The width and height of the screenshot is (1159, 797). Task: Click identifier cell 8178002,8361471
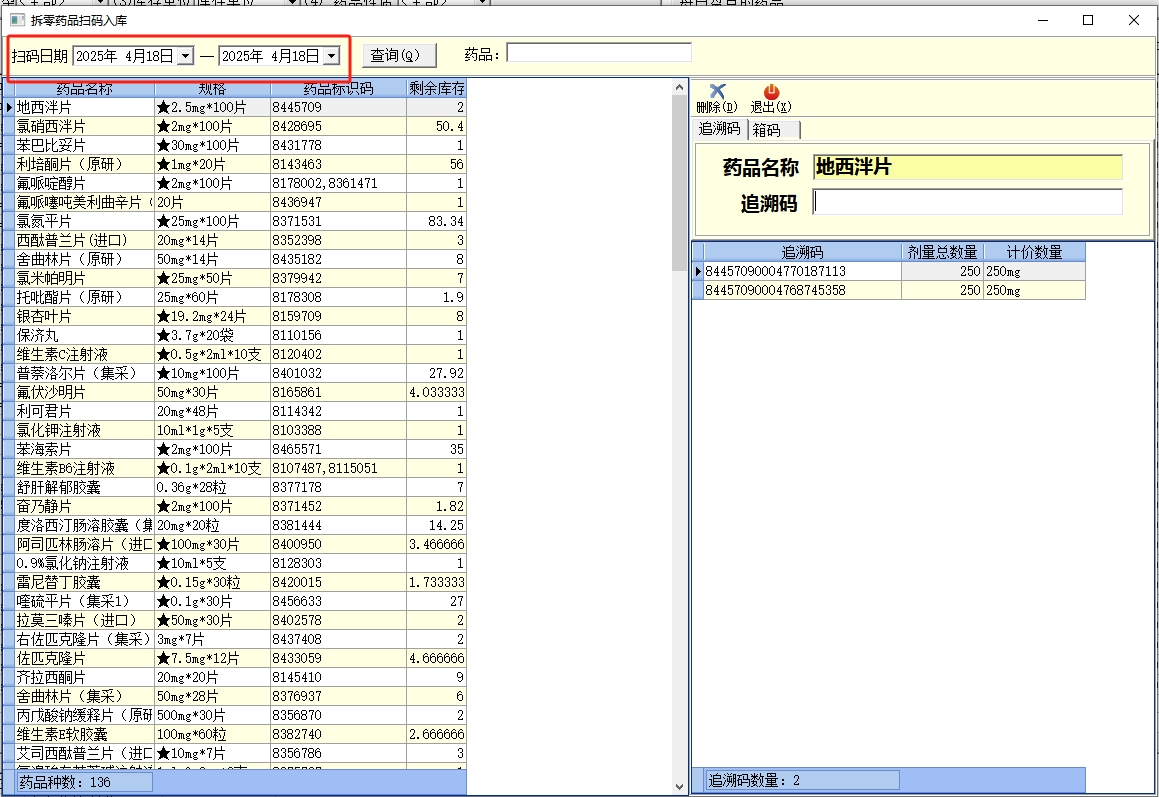[x=339, y=183]
